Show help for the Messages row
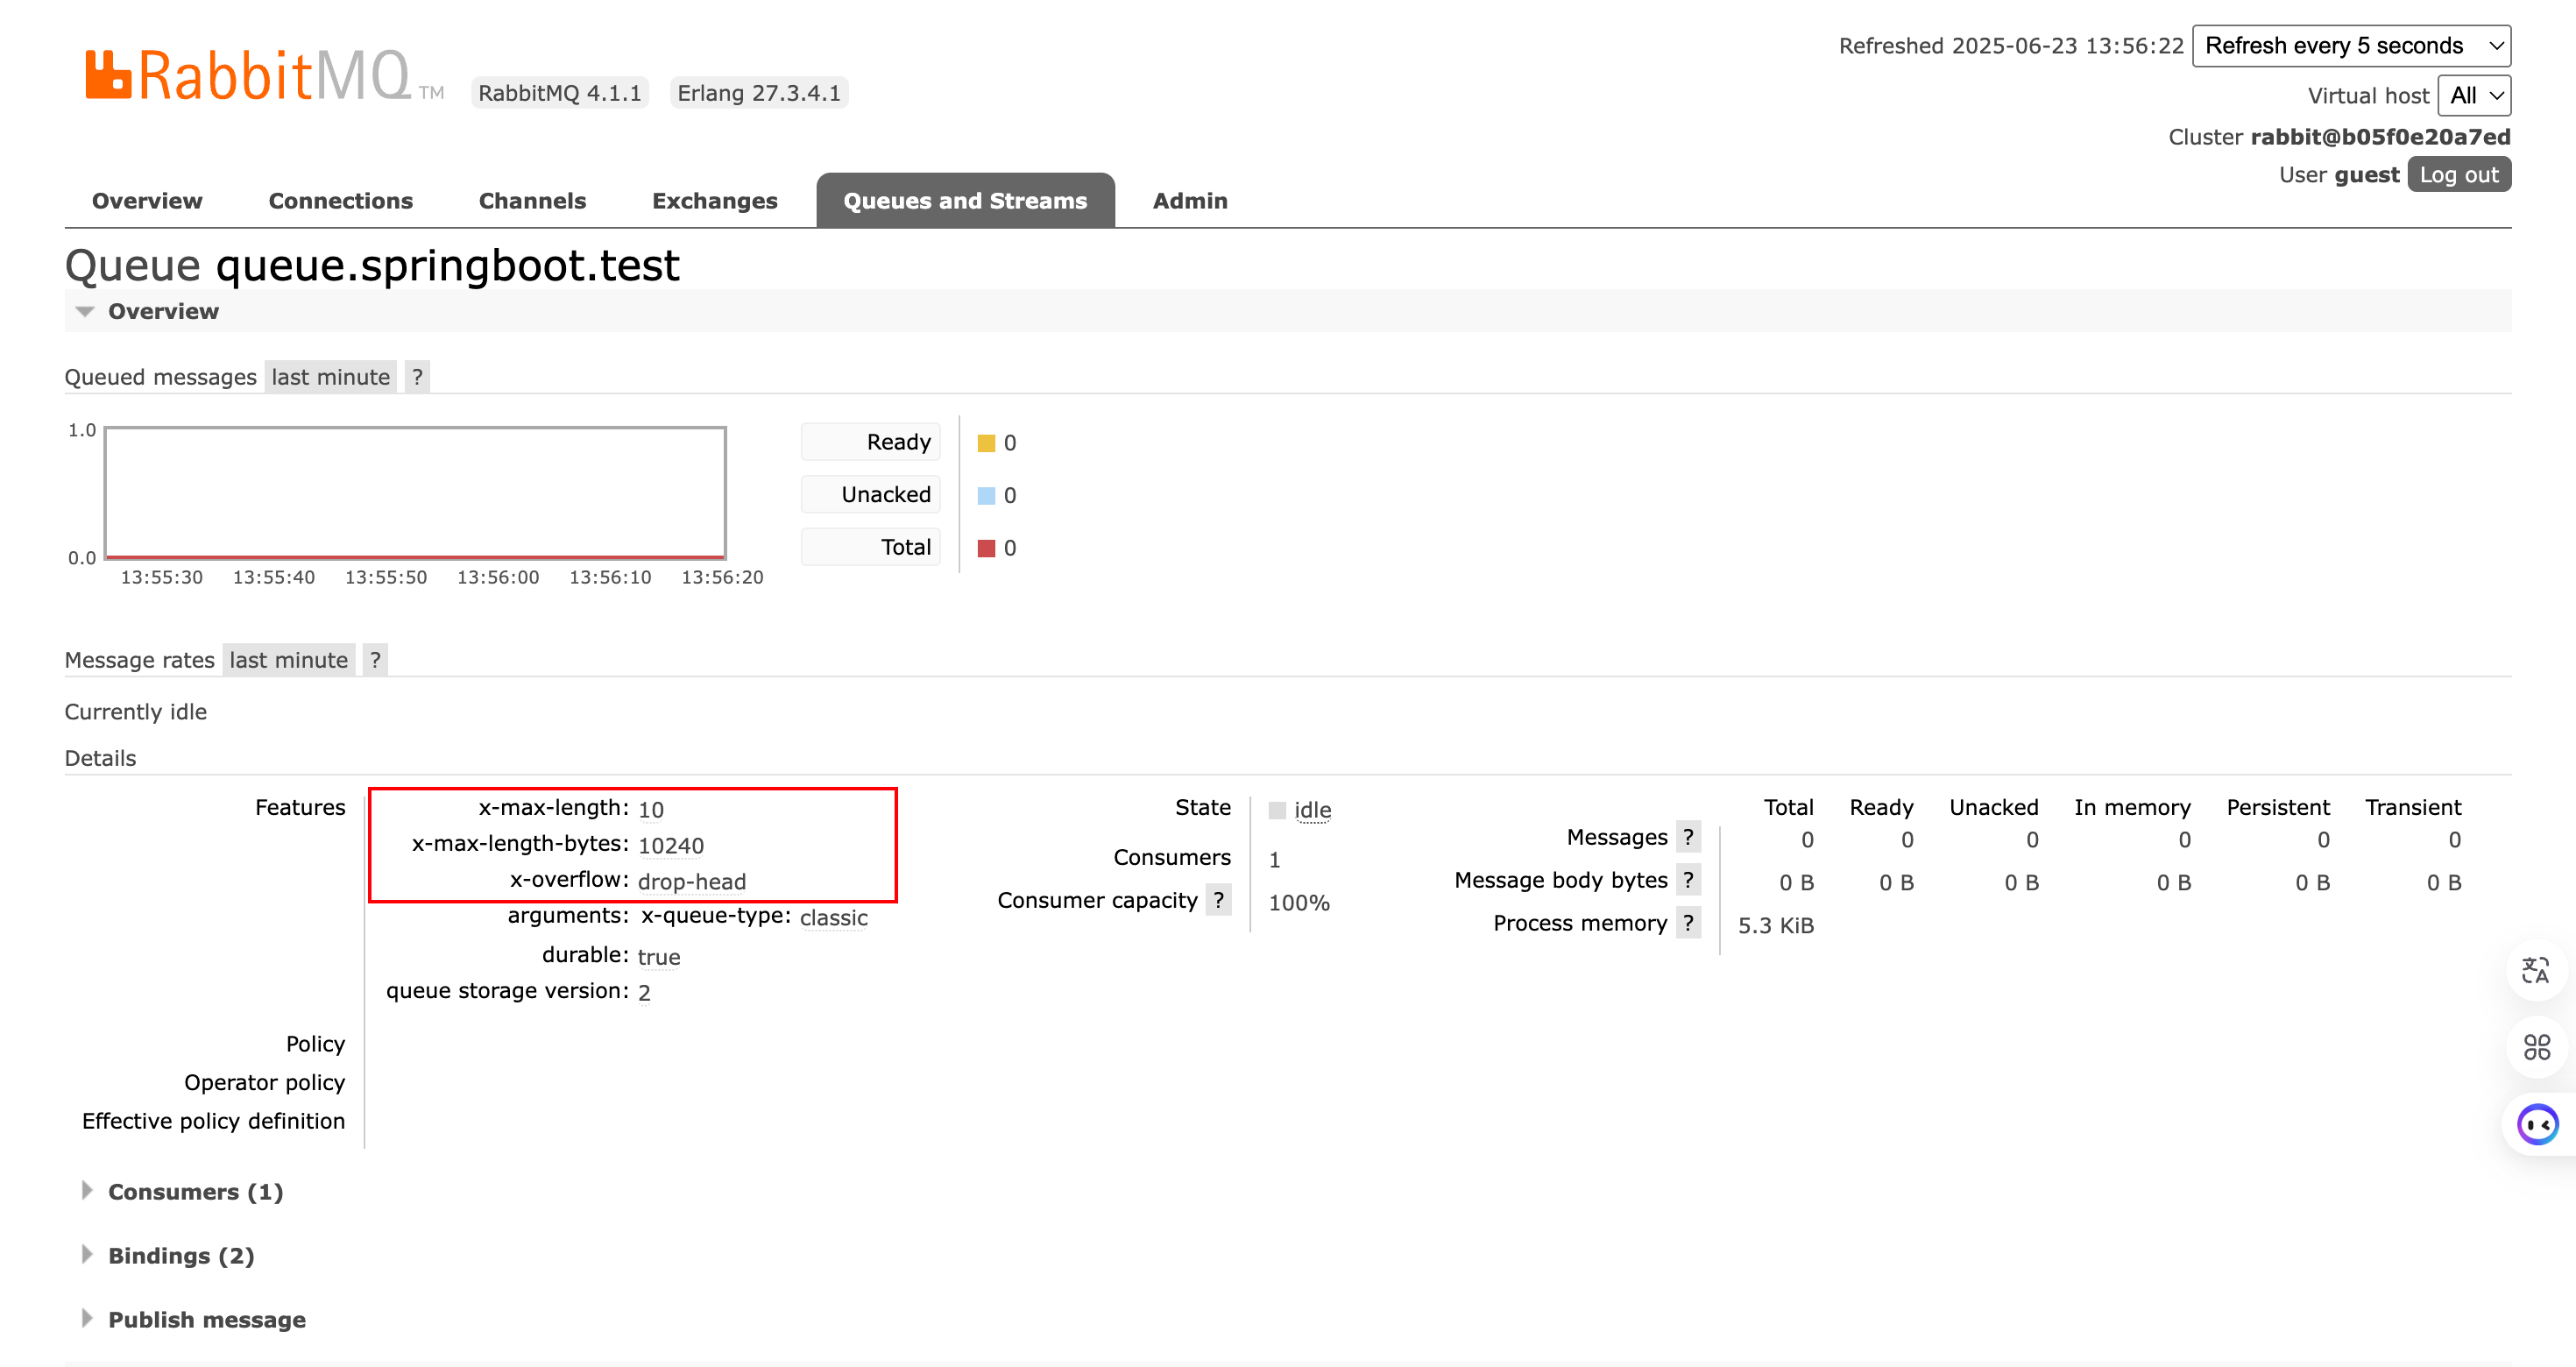 [1688, 837]
